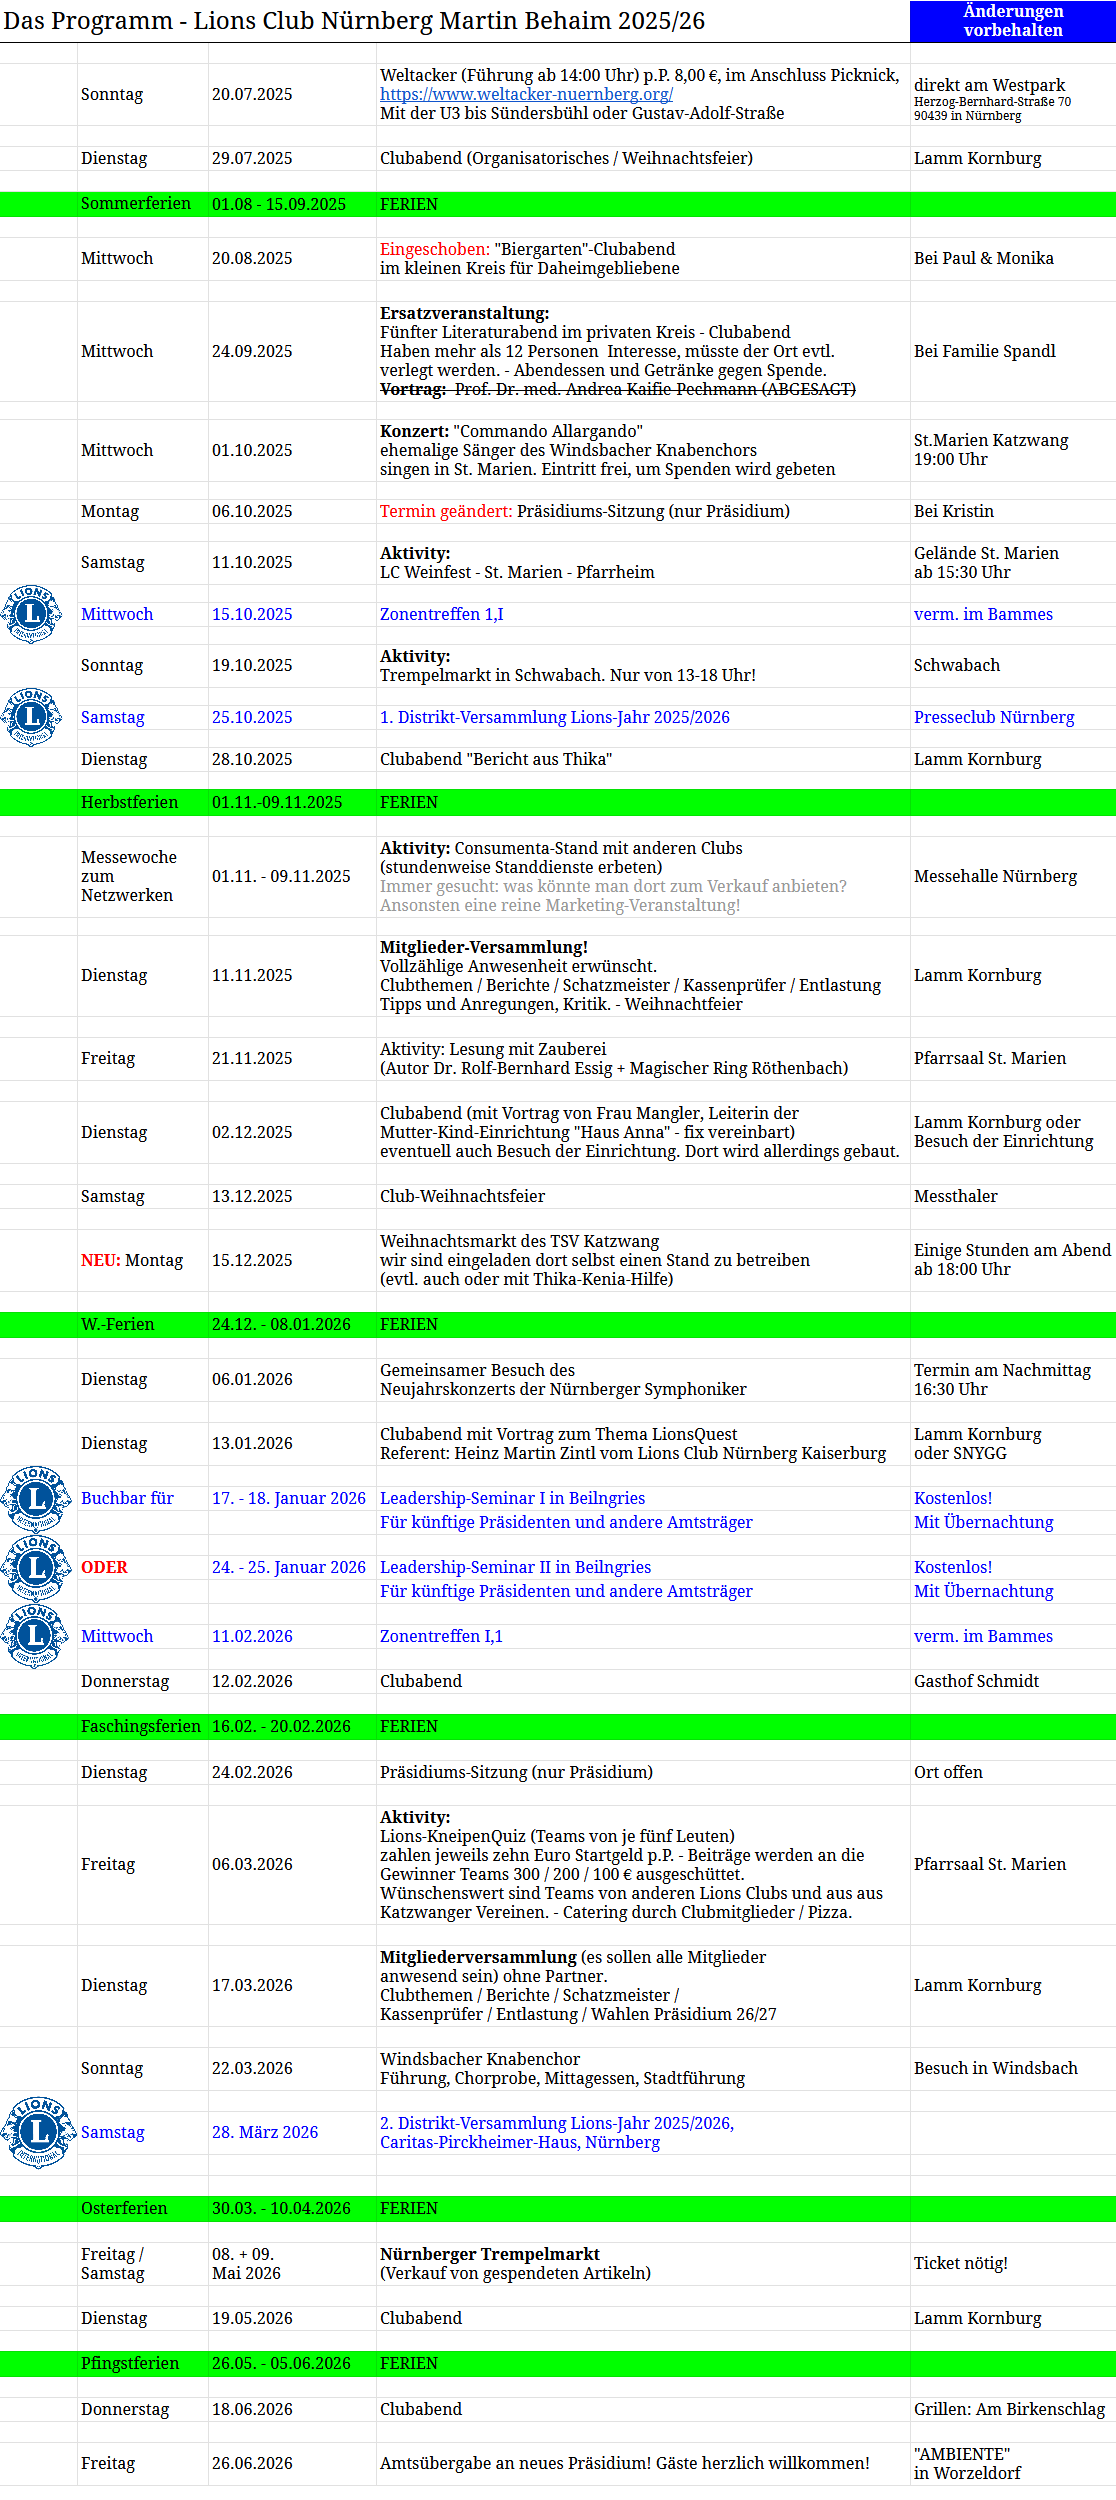Open the 2. Distrikt-Versammlung Lions-Jahr 2025/2026 link
1116x2500 pixels.
pyautogui.click(x=556, y=2122)
